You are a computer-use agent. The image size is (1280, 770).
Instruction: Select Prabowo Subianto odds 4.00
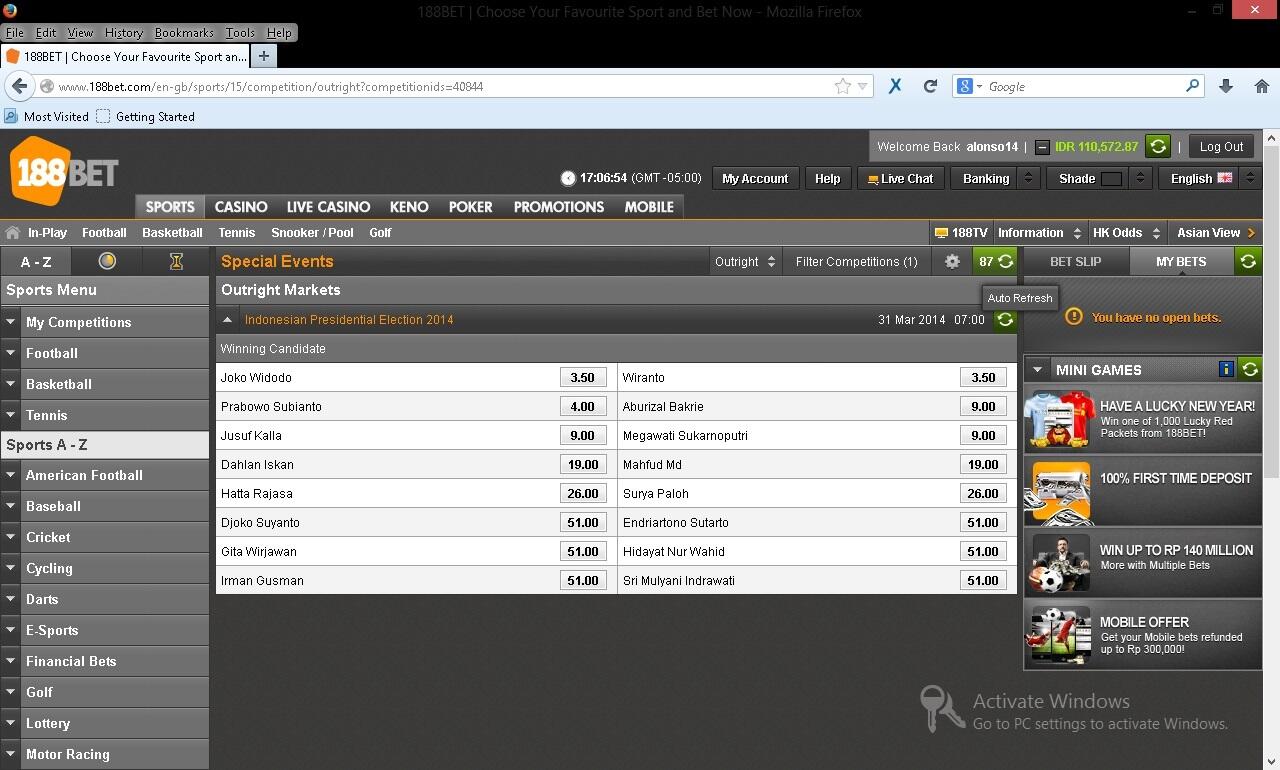click(x=582, y=407)
